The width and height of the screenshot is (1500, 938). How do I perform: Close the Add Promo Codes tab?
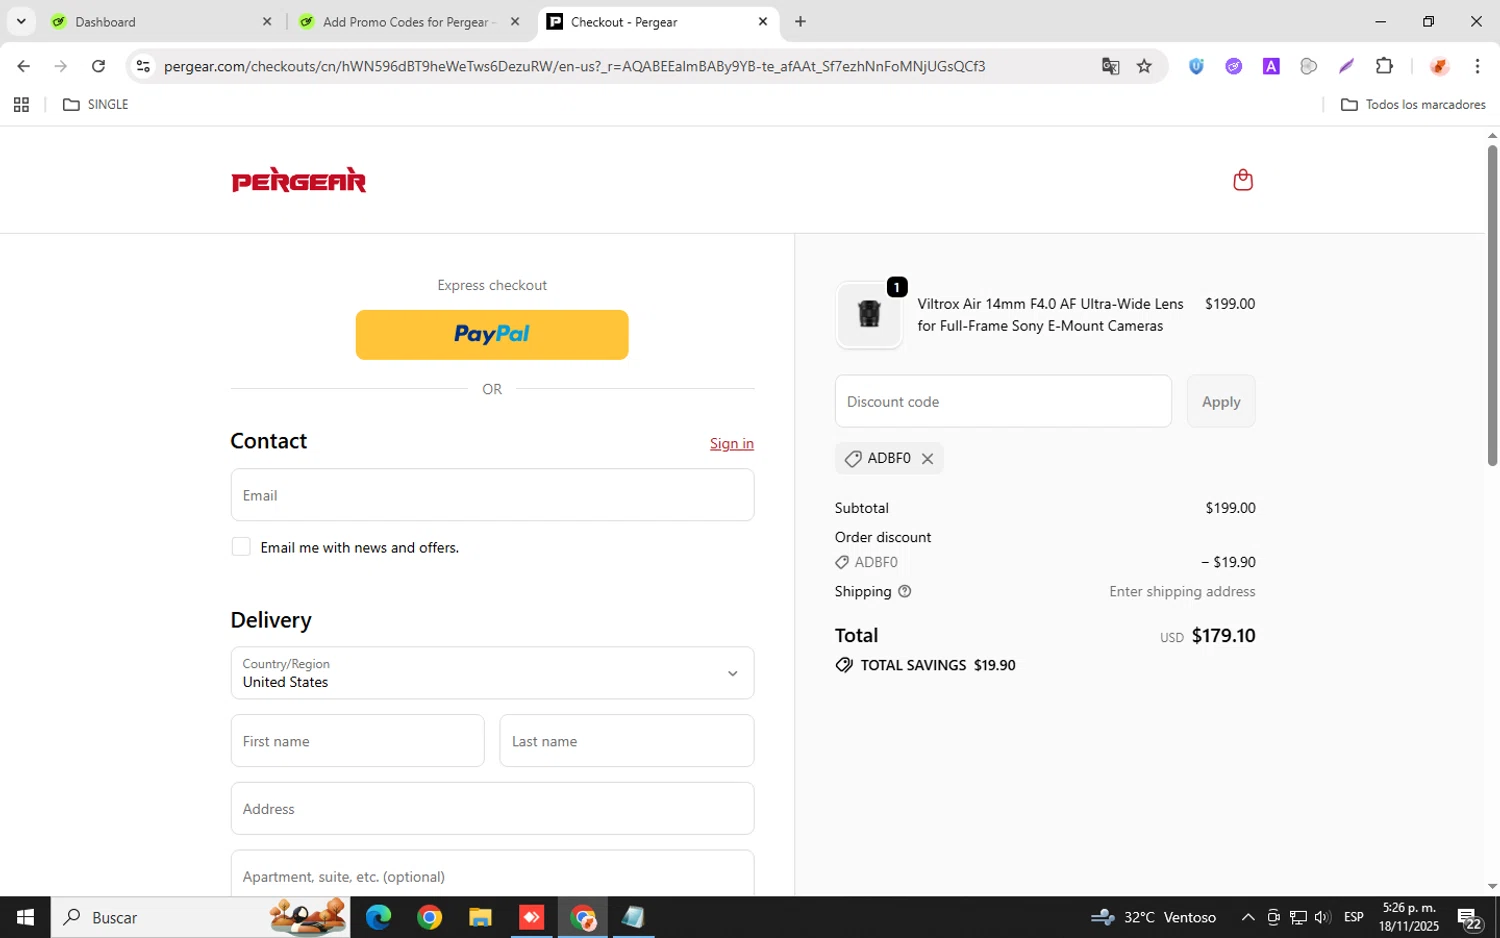tap(515, 21)
